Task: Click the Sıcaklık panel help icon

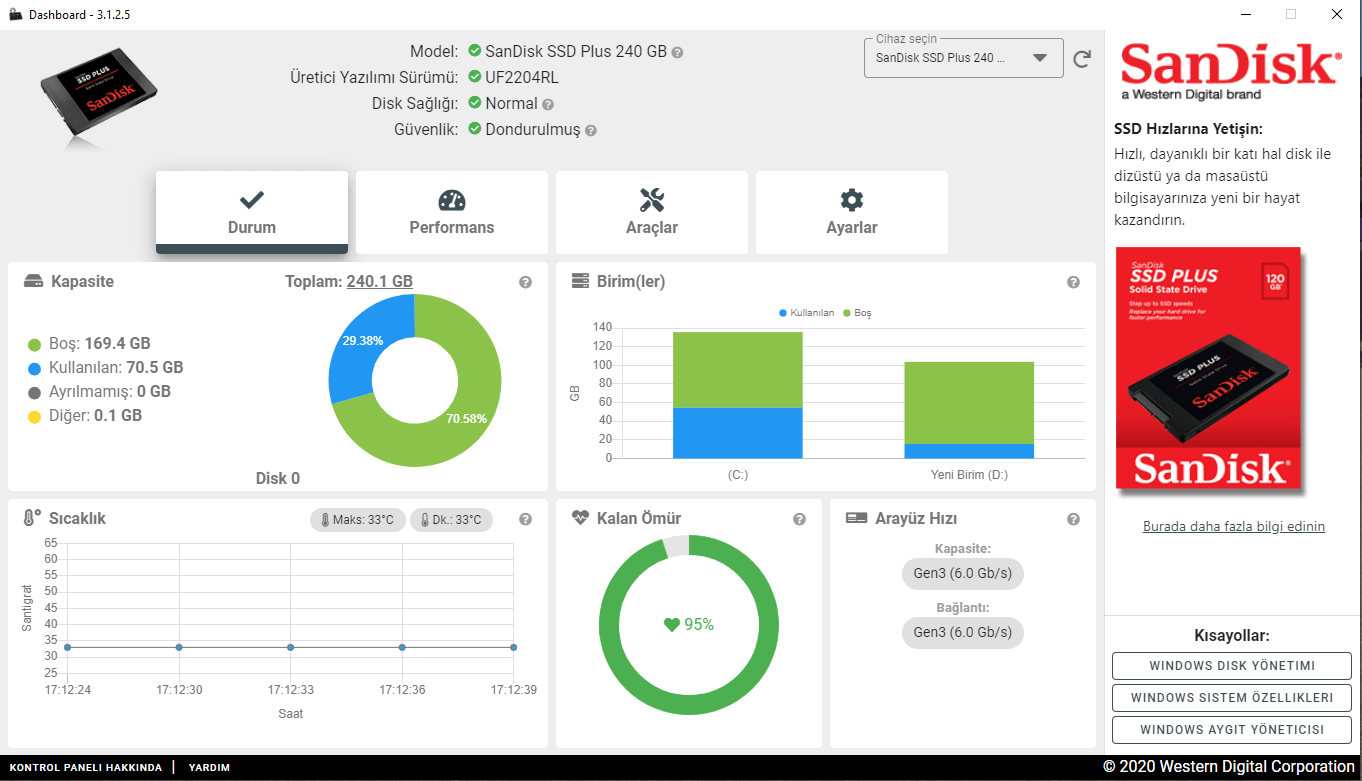Action: pyautogui.click(x=525, y=519)
